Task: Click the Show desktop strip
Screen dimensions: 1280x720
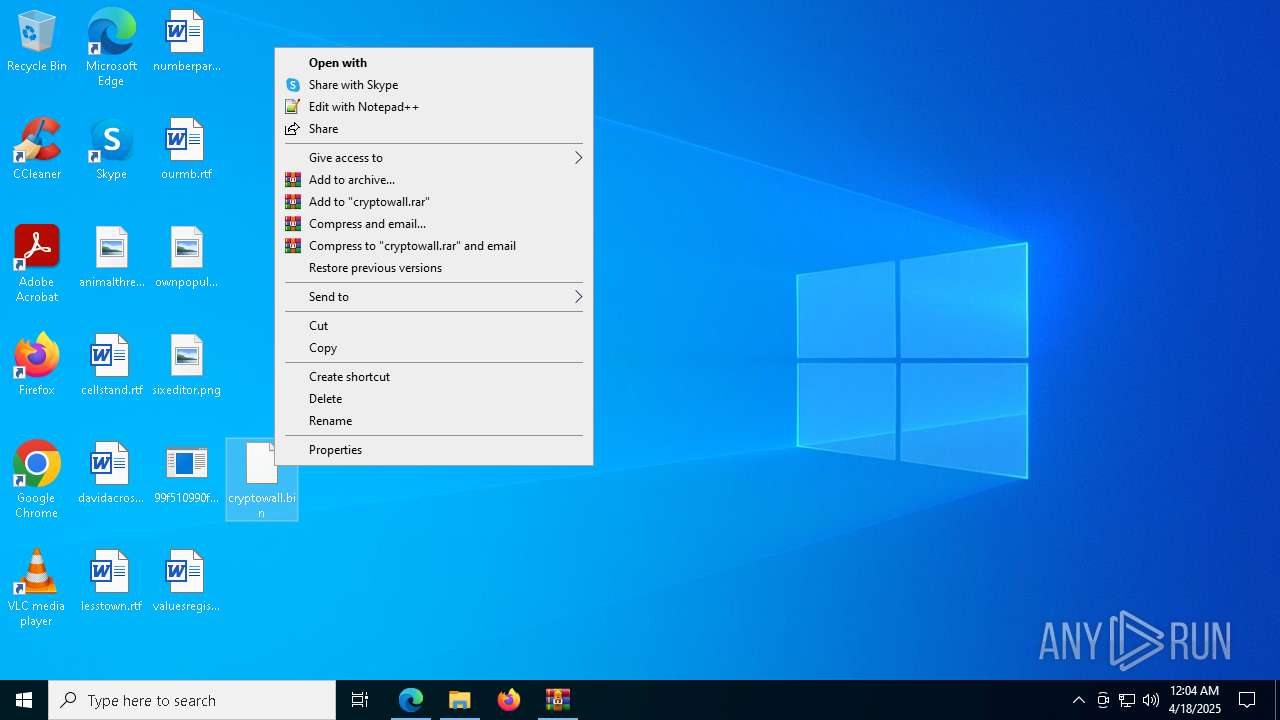Action: point(1277,700)
